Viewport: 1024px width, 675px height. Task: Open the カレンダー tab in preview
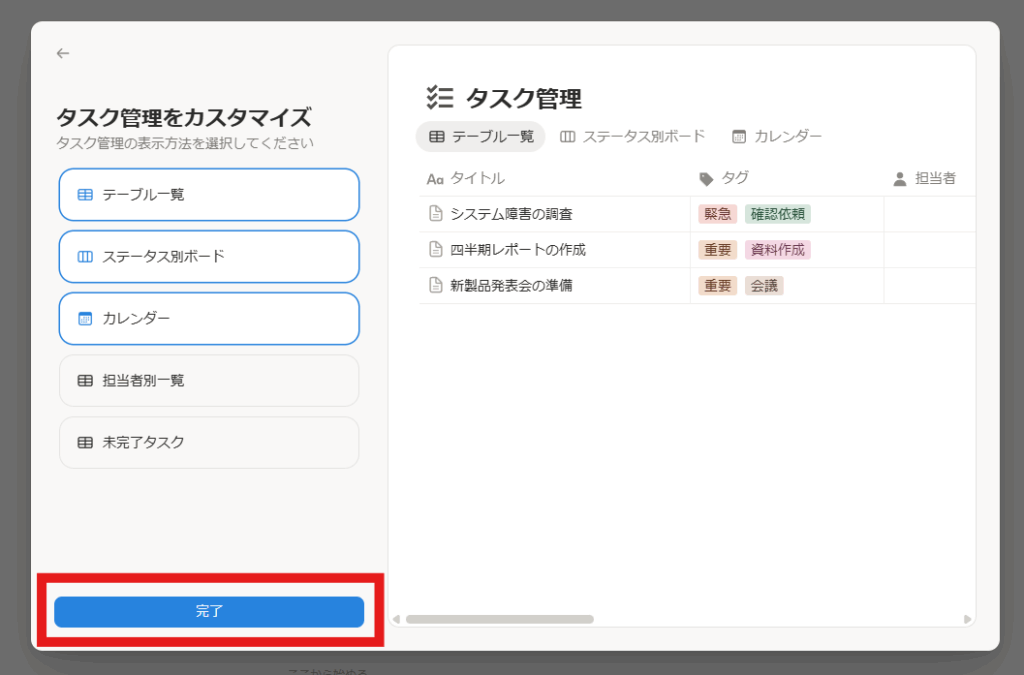(x=777, y=136)
